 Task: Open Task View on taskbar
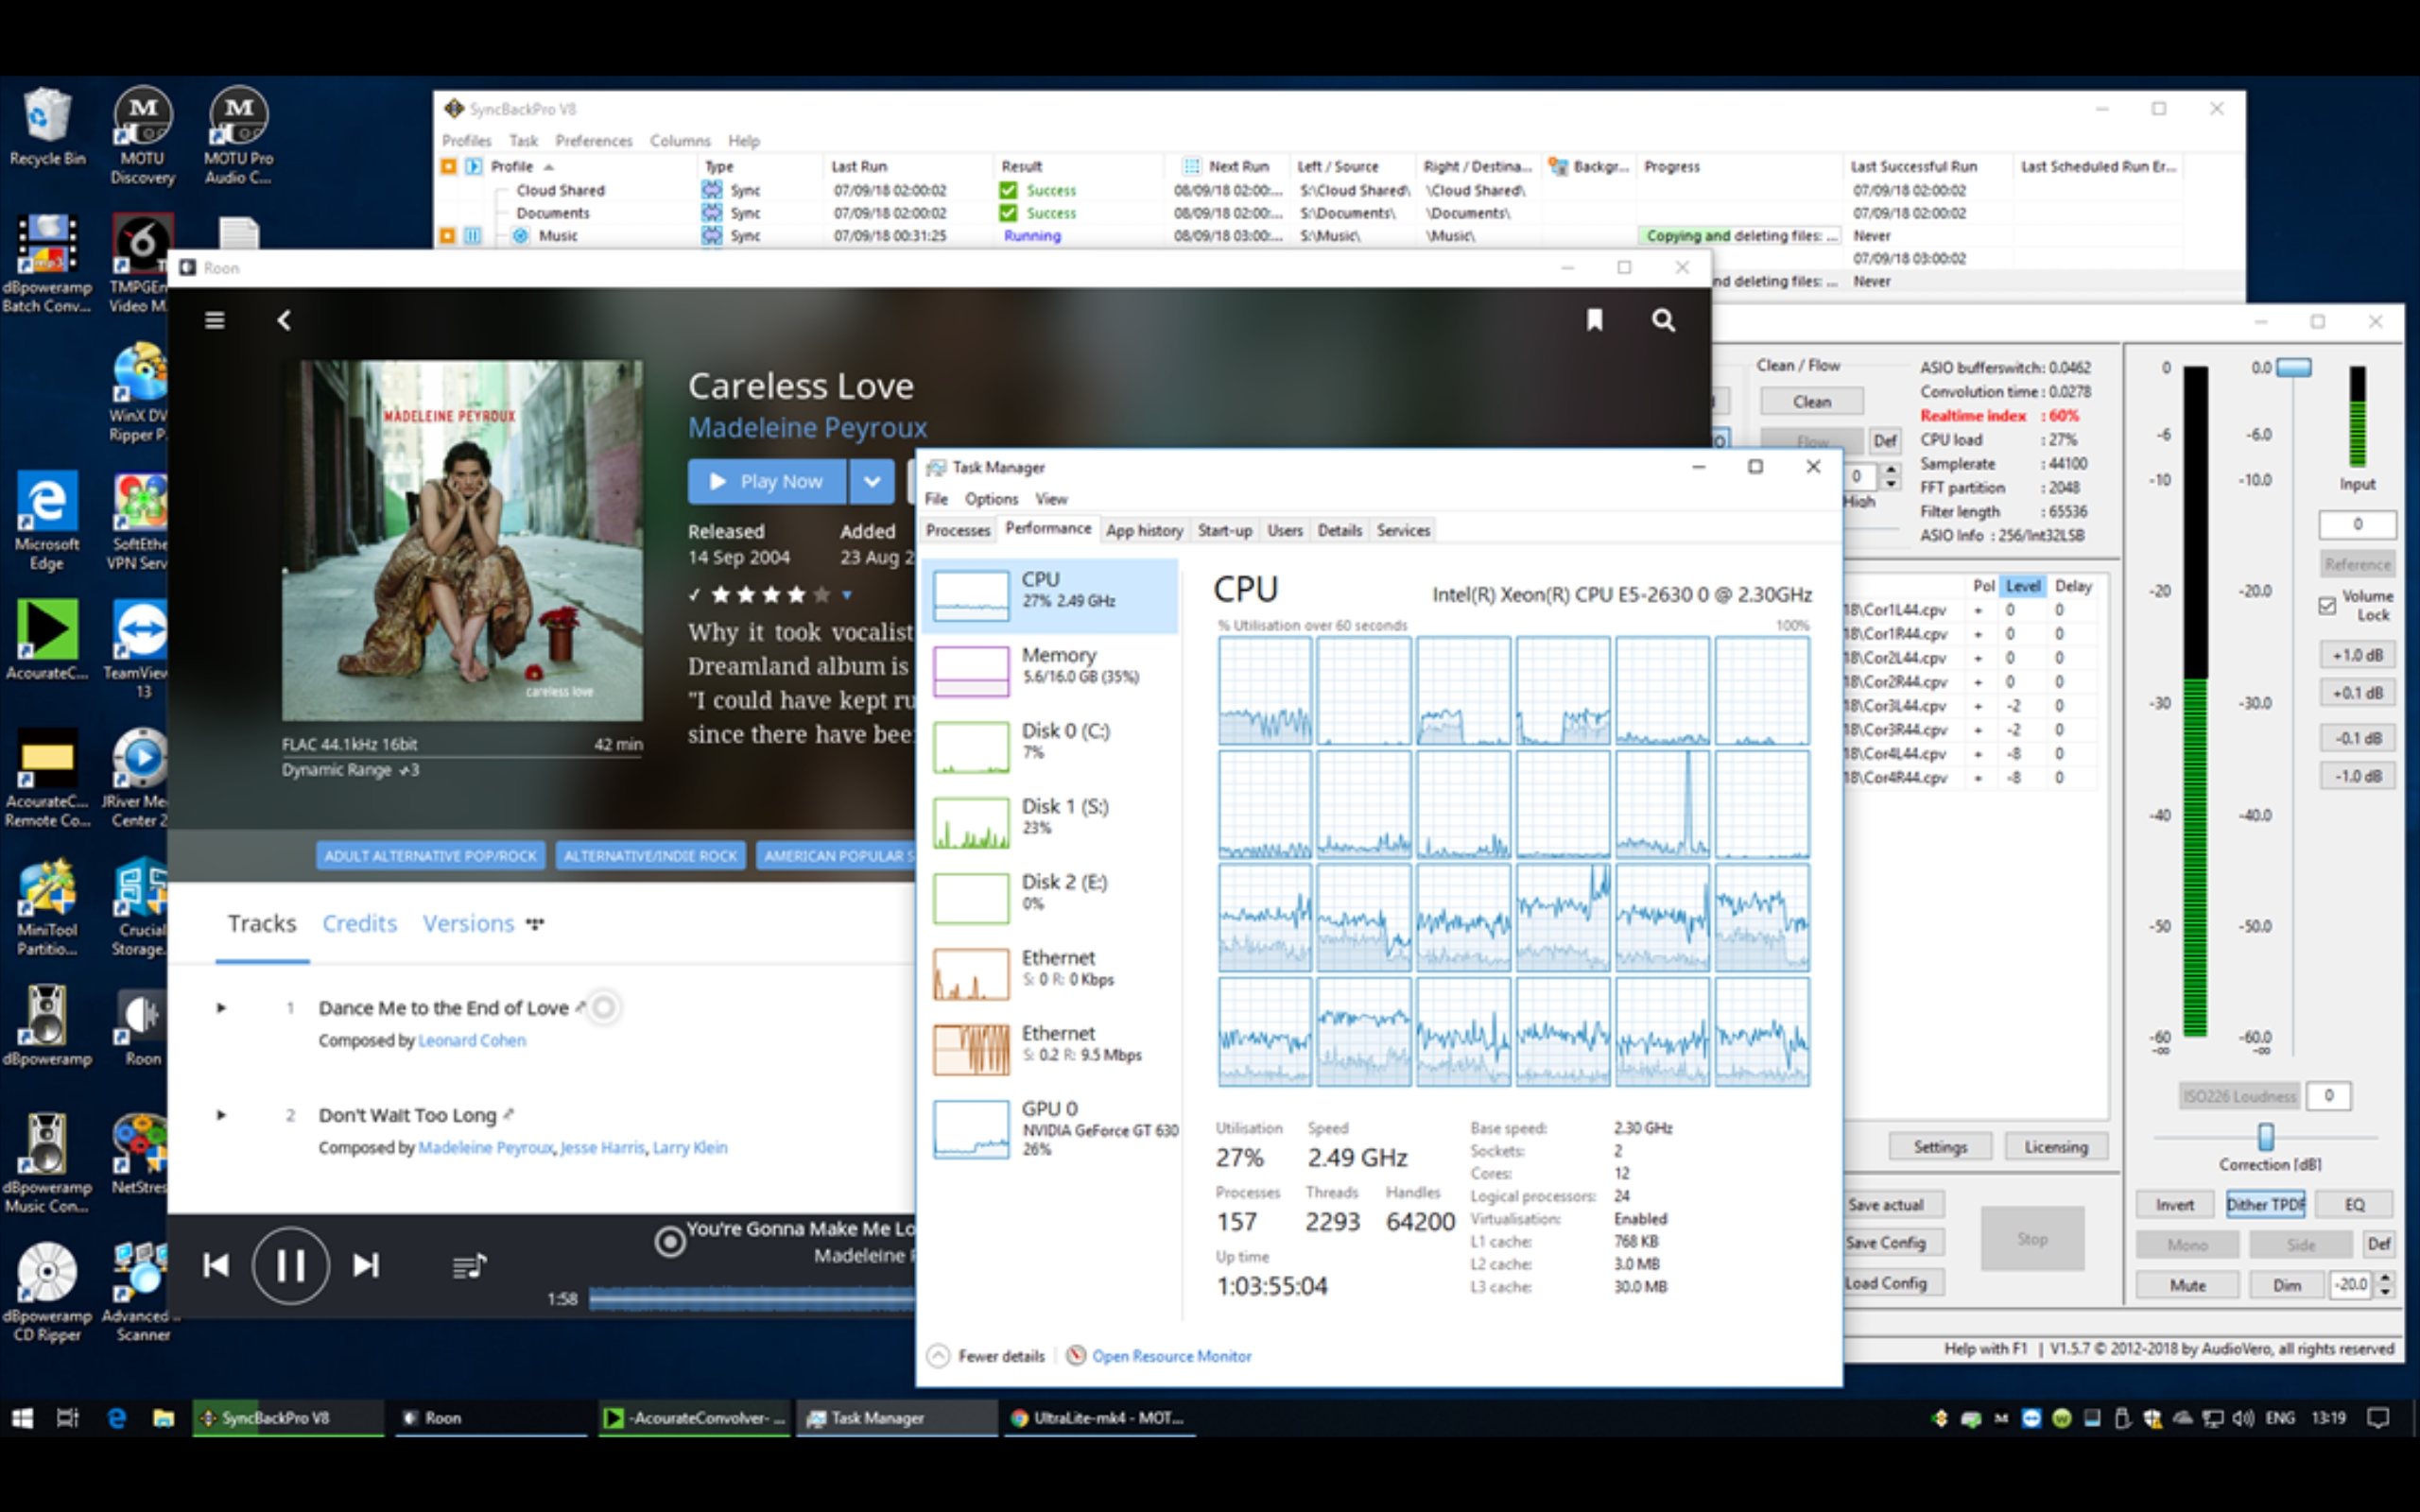(x=68, y=1417)
